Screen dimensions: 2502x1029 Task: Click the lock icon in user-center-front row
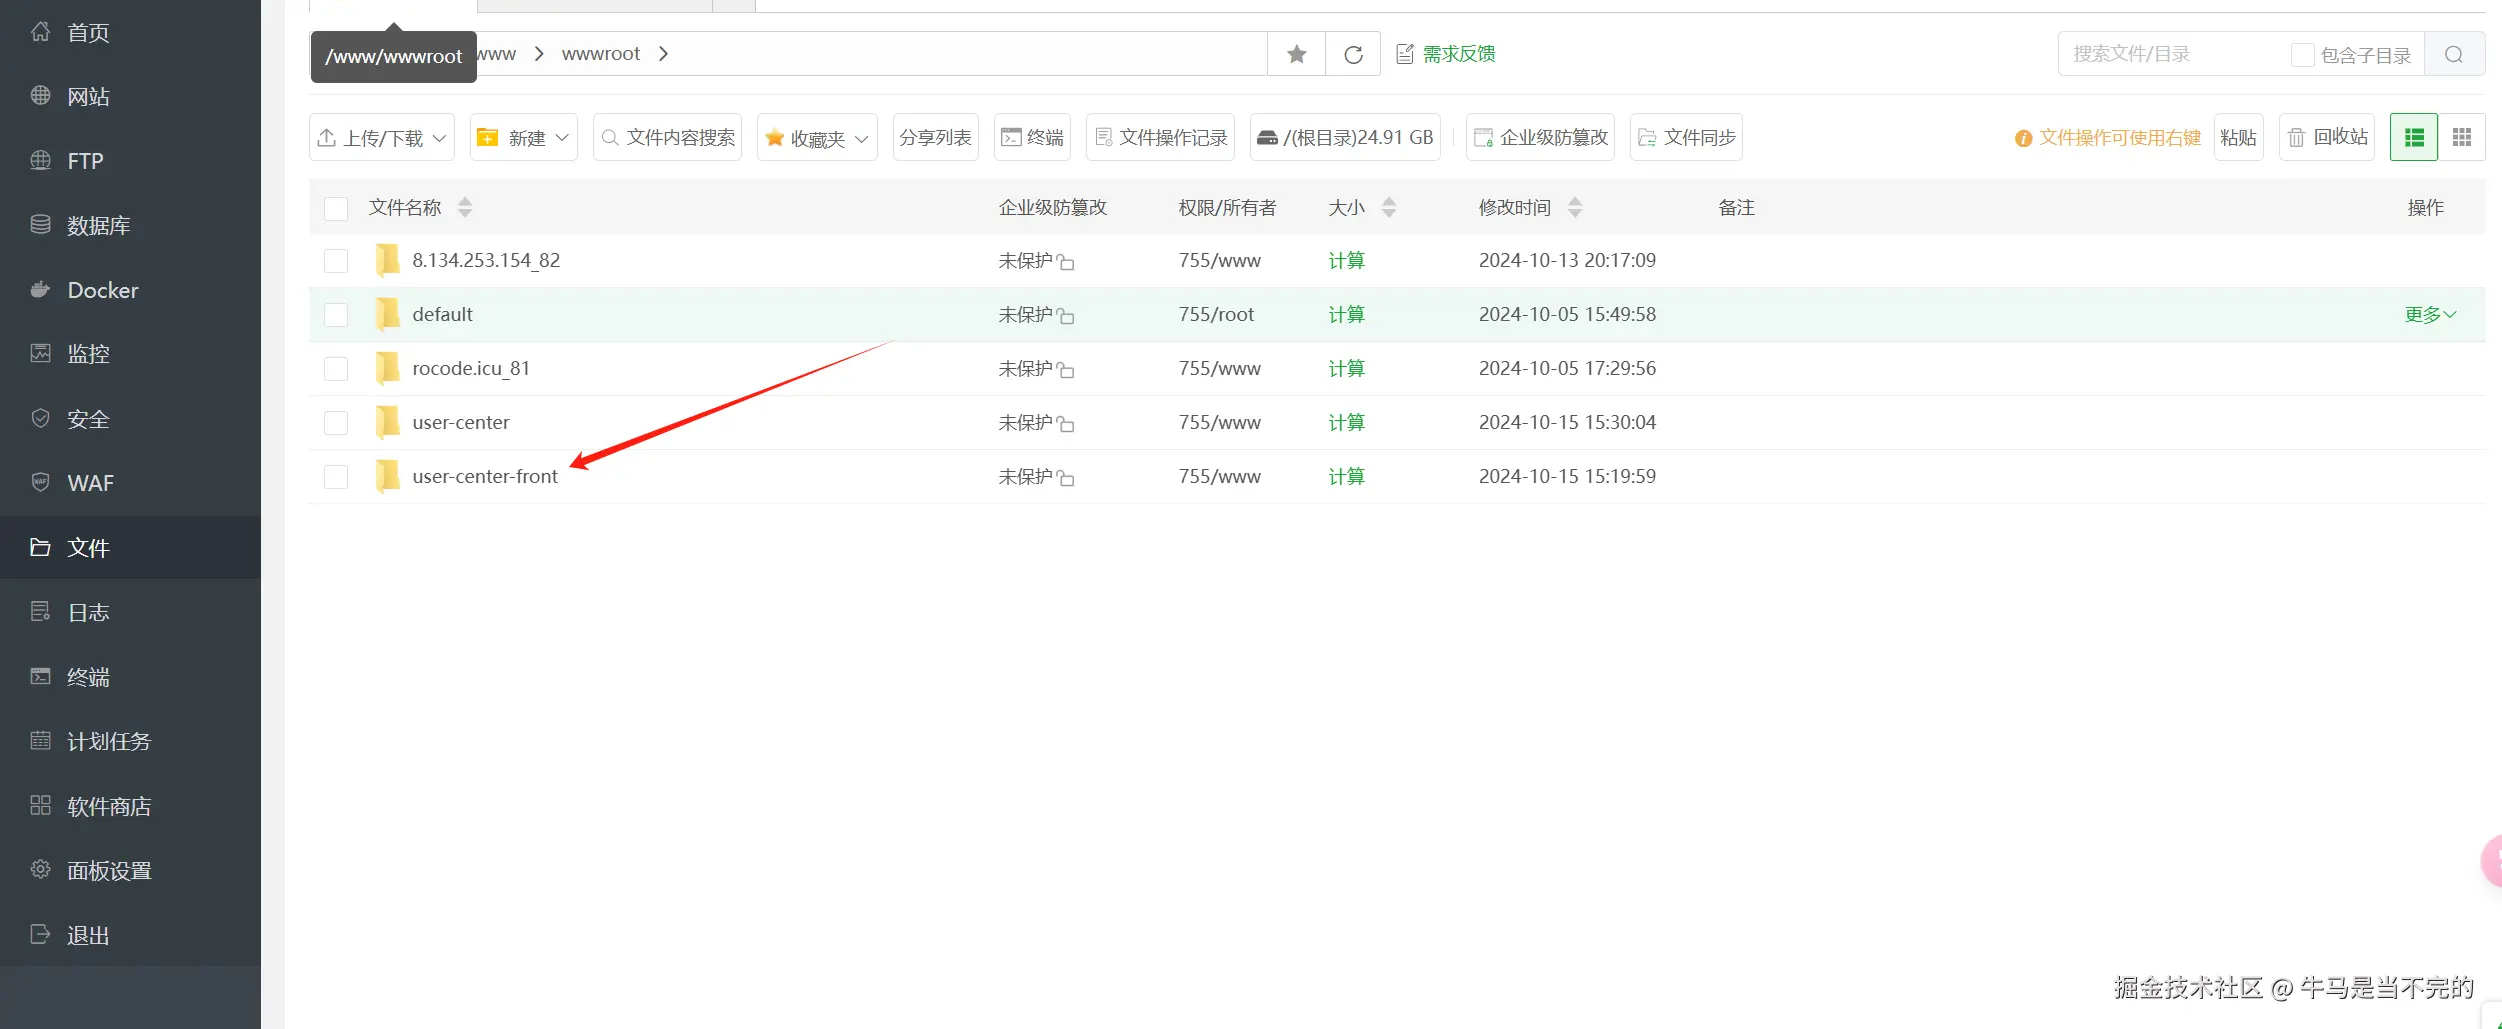click(x=1066, y=478)
